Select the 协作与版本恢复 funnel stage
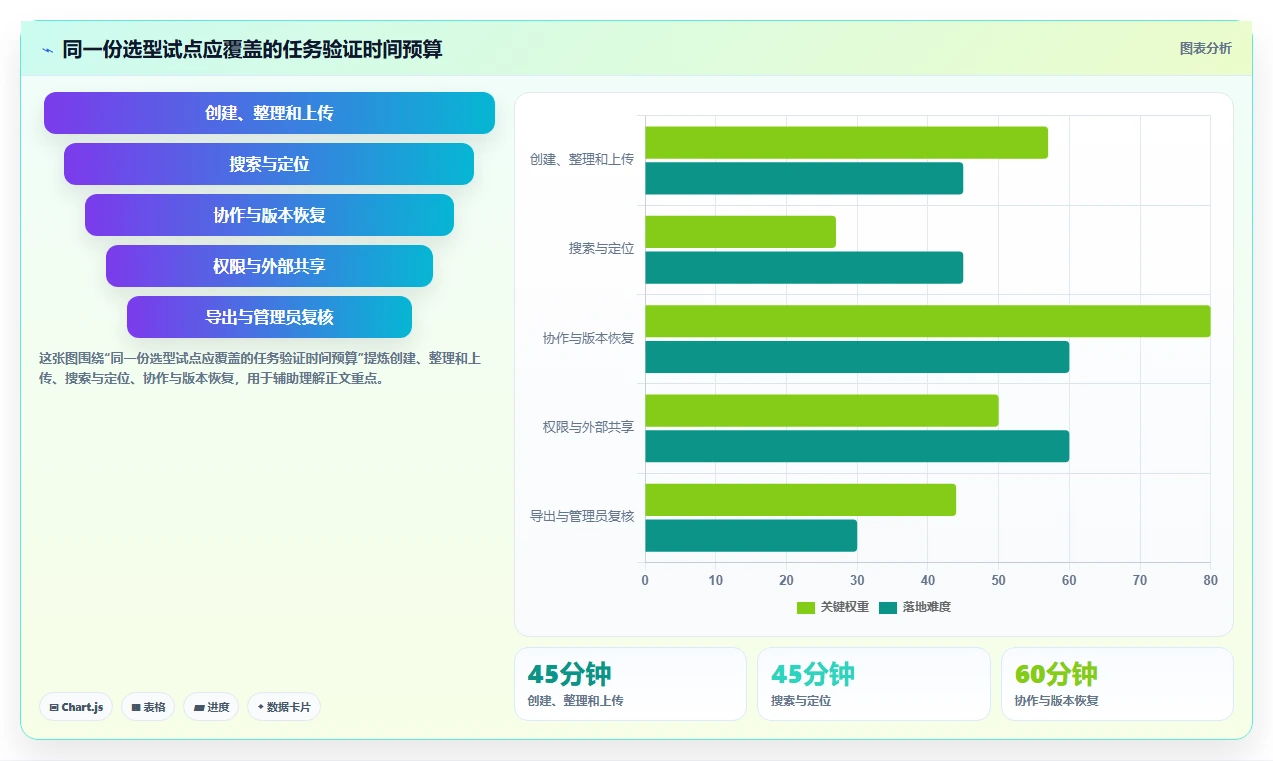The image size is (1273, 761). pyautogui.click(x=269, y=215)
